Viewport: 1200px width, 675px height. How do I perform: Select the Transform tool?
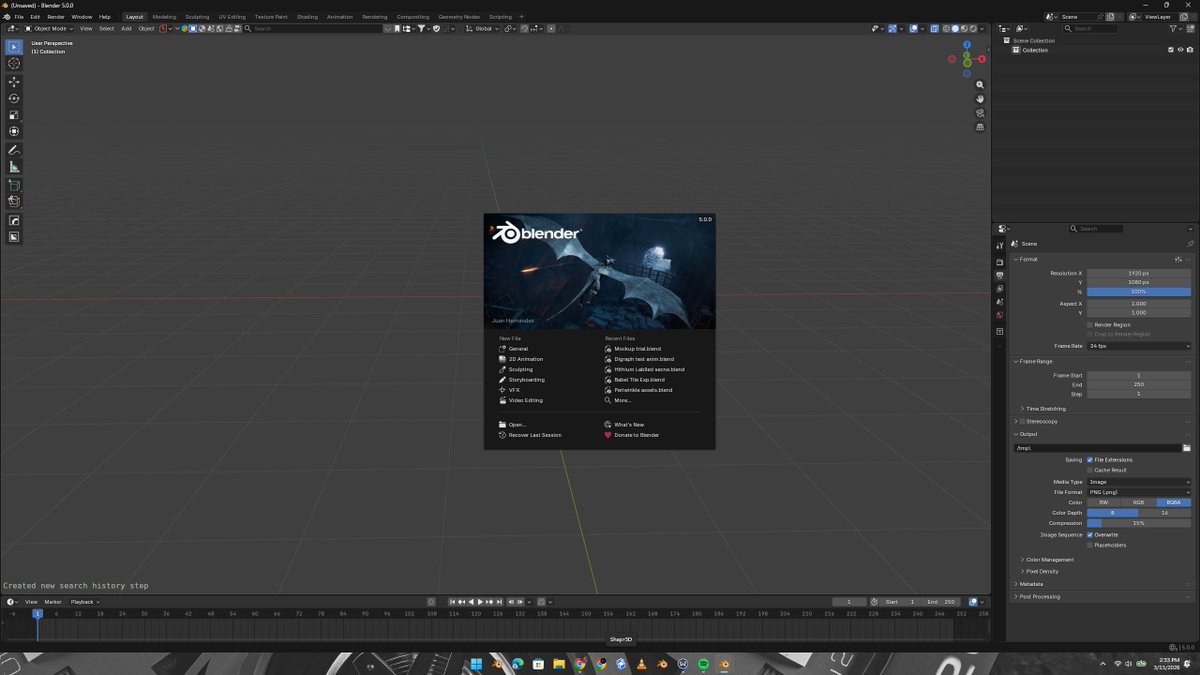pos(14,131)
